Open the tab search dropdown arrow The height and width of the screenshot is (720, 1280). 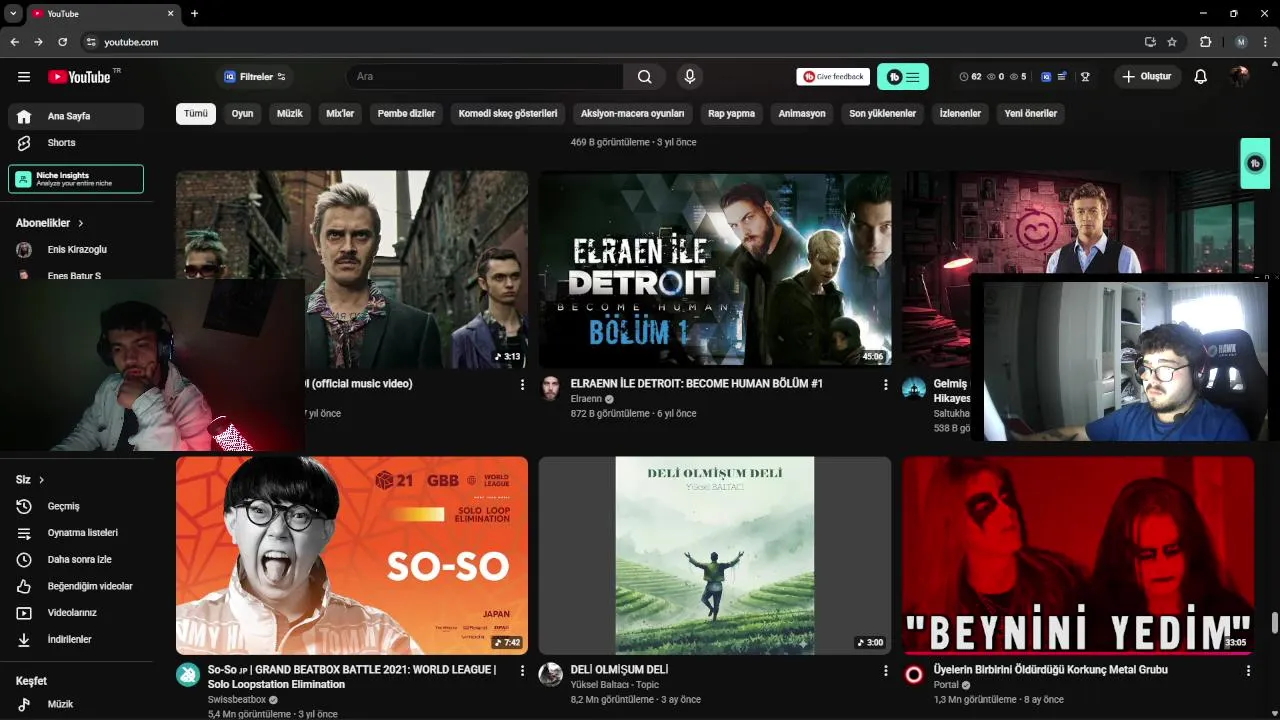[14, 13]
